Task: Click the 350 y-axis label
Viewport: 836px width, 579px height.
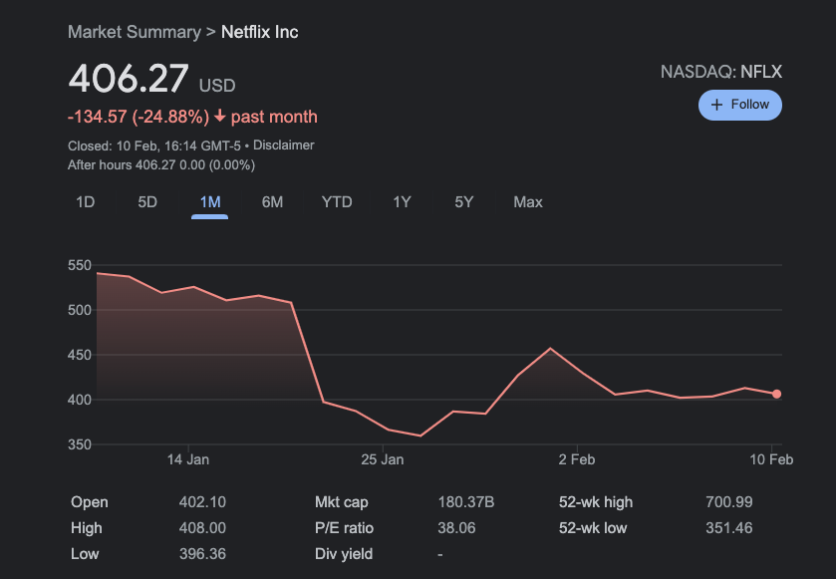Action: (x=79, y=445)
